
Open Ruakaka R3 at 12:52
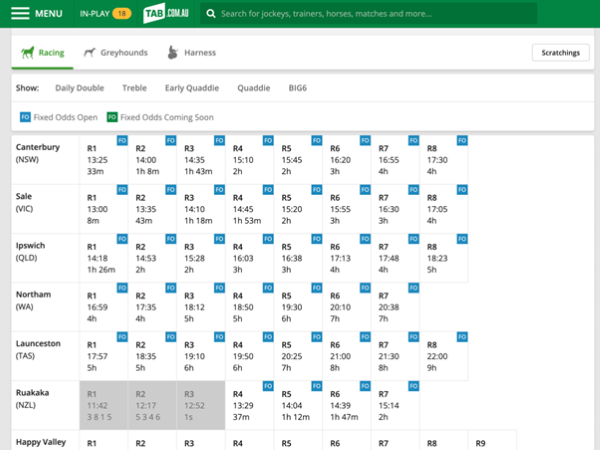tap(201, 405)
